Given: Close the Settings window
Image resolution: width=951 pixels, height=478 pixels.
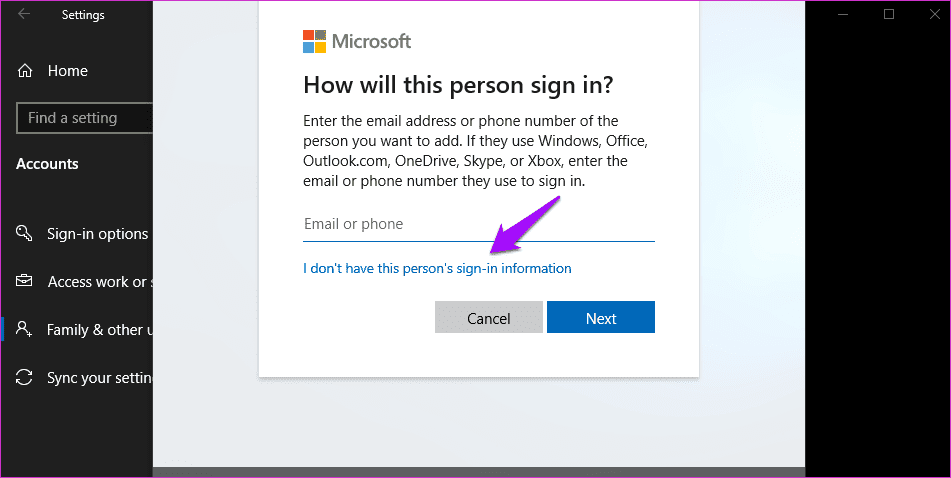Looking at the screenshot, I should pos(932,14).
